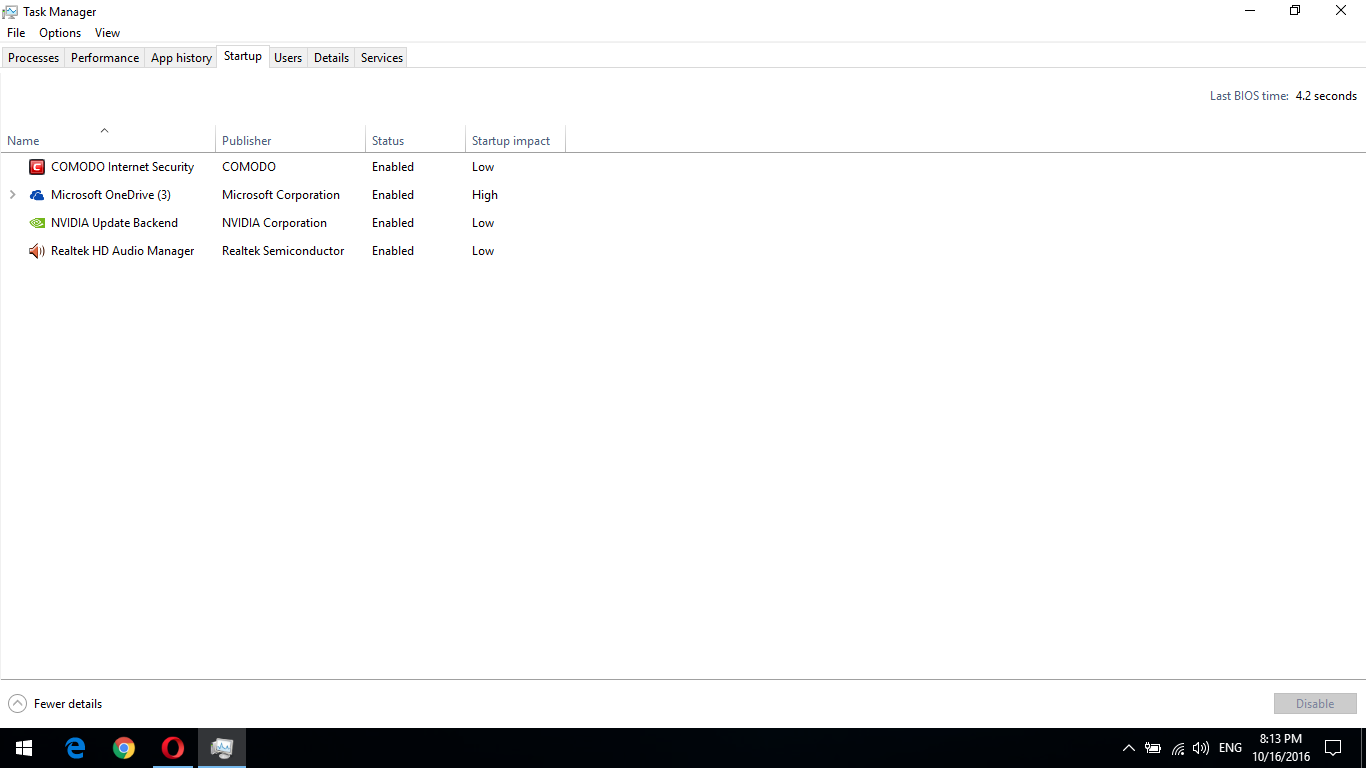Open the volume speaker tray icon
Image resolution: width=1366 pixels, height=768 pixels.
1201,748
